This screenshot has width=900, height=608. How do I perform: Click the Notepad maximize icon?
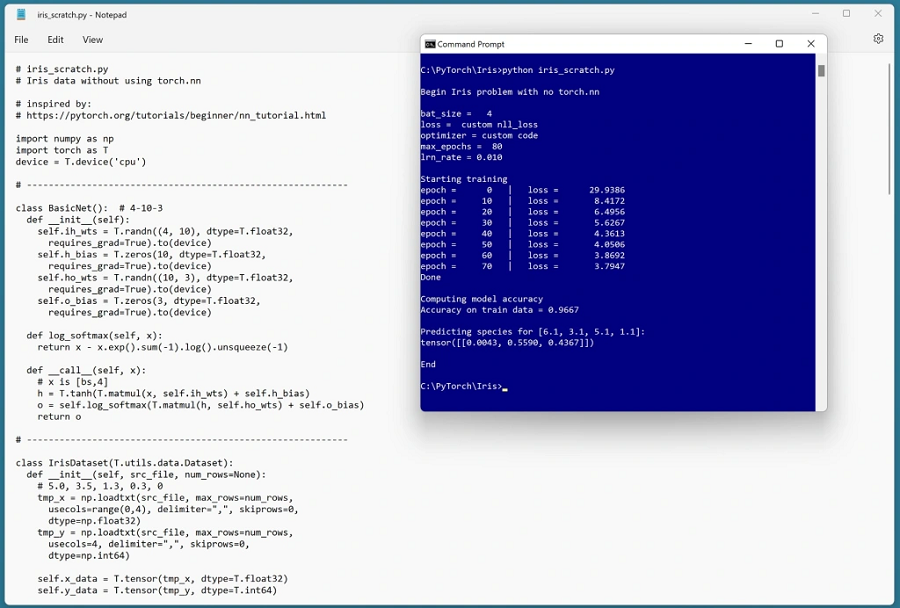(845, 14)
